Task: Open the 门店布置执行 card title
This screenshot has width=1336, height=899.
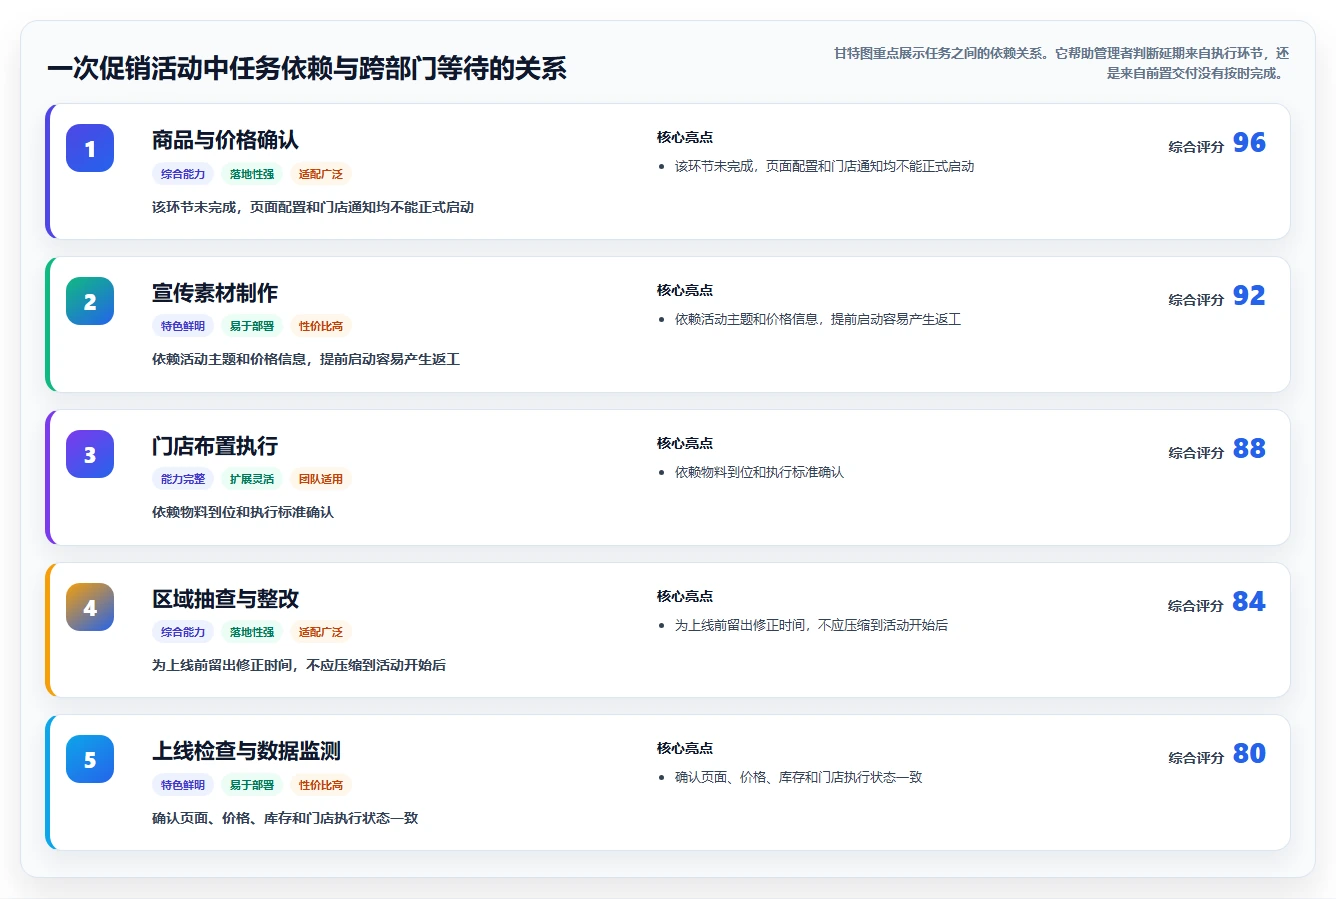Action: coord(215,446)
